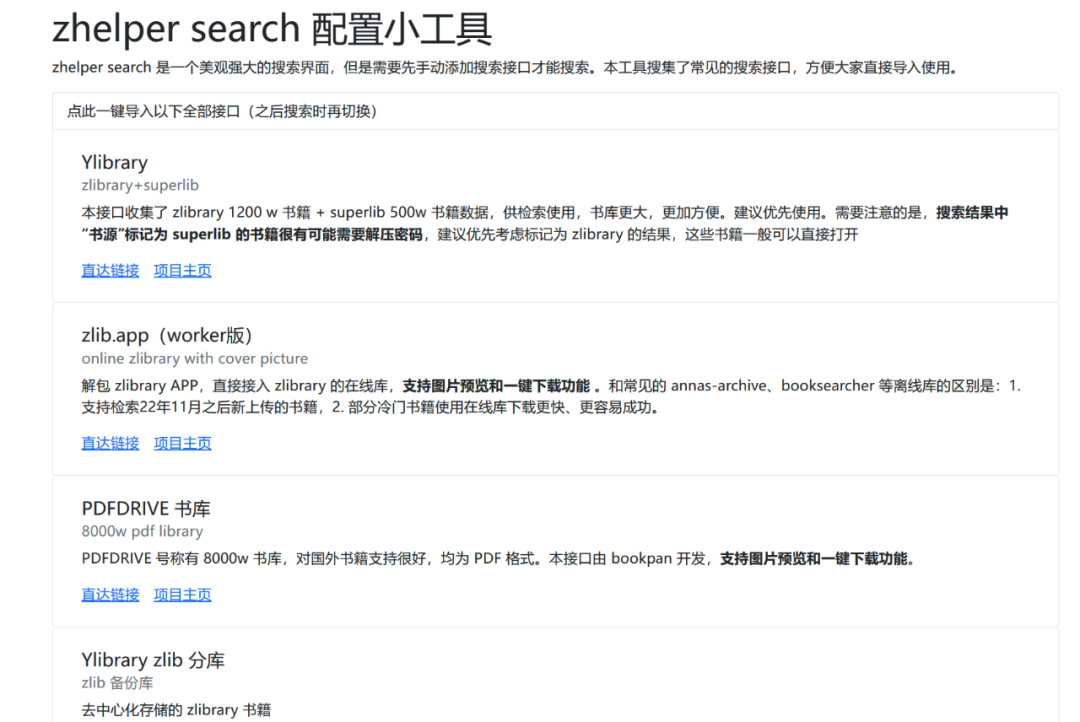Click the '去中心化存储的 zlibrary 书籍' description
The image size is (1080, 722).
176,710
